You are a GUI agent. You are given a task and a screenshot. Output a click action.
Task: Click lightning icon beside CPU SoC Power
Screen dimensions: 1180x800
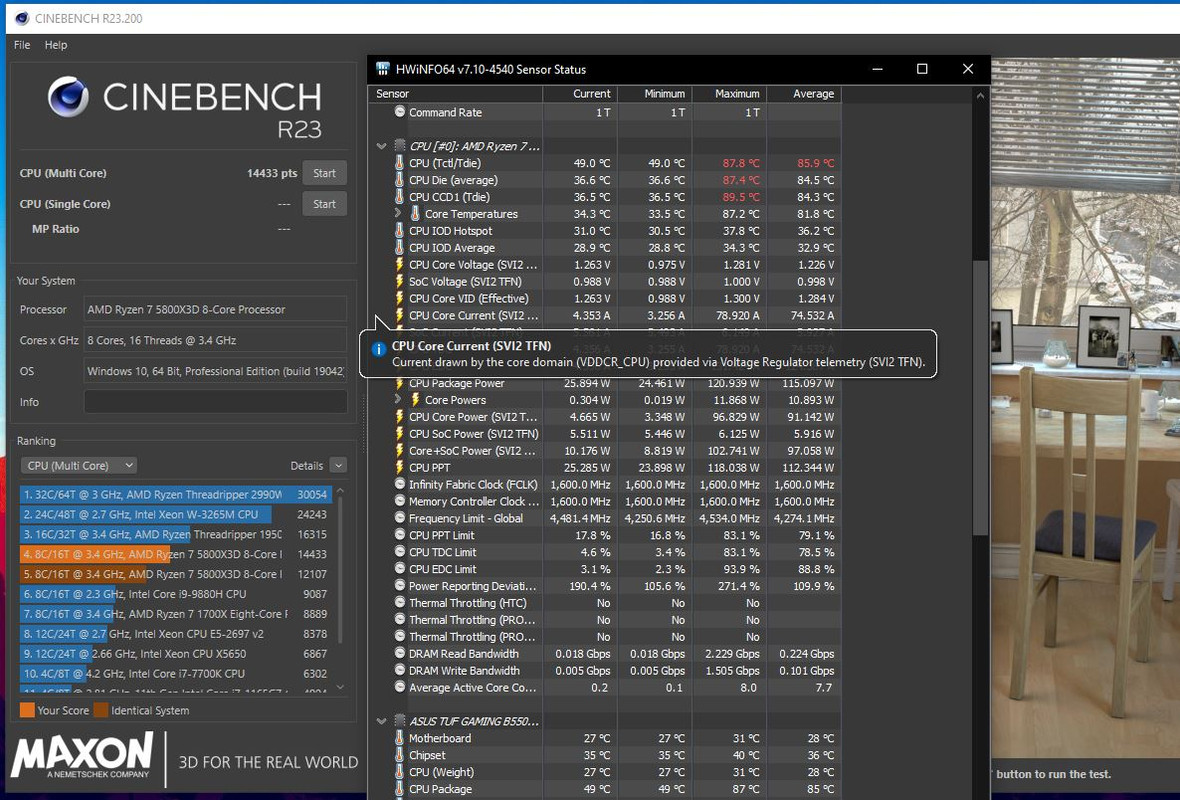(x=400, y=433)
